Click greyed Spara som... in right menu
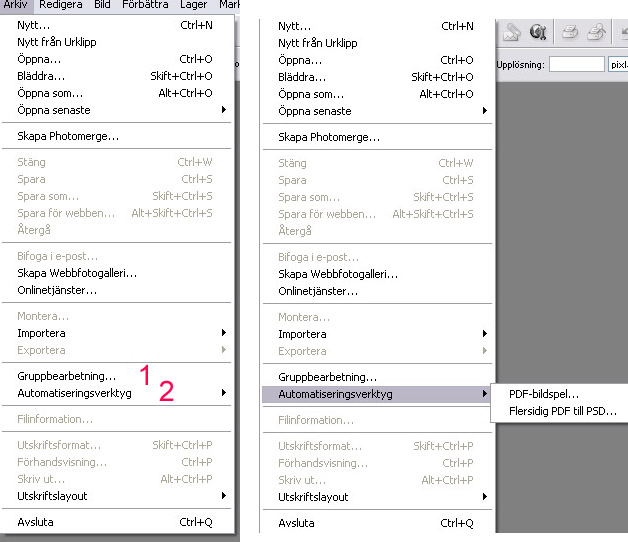628x542 pixels. point(377,197)
